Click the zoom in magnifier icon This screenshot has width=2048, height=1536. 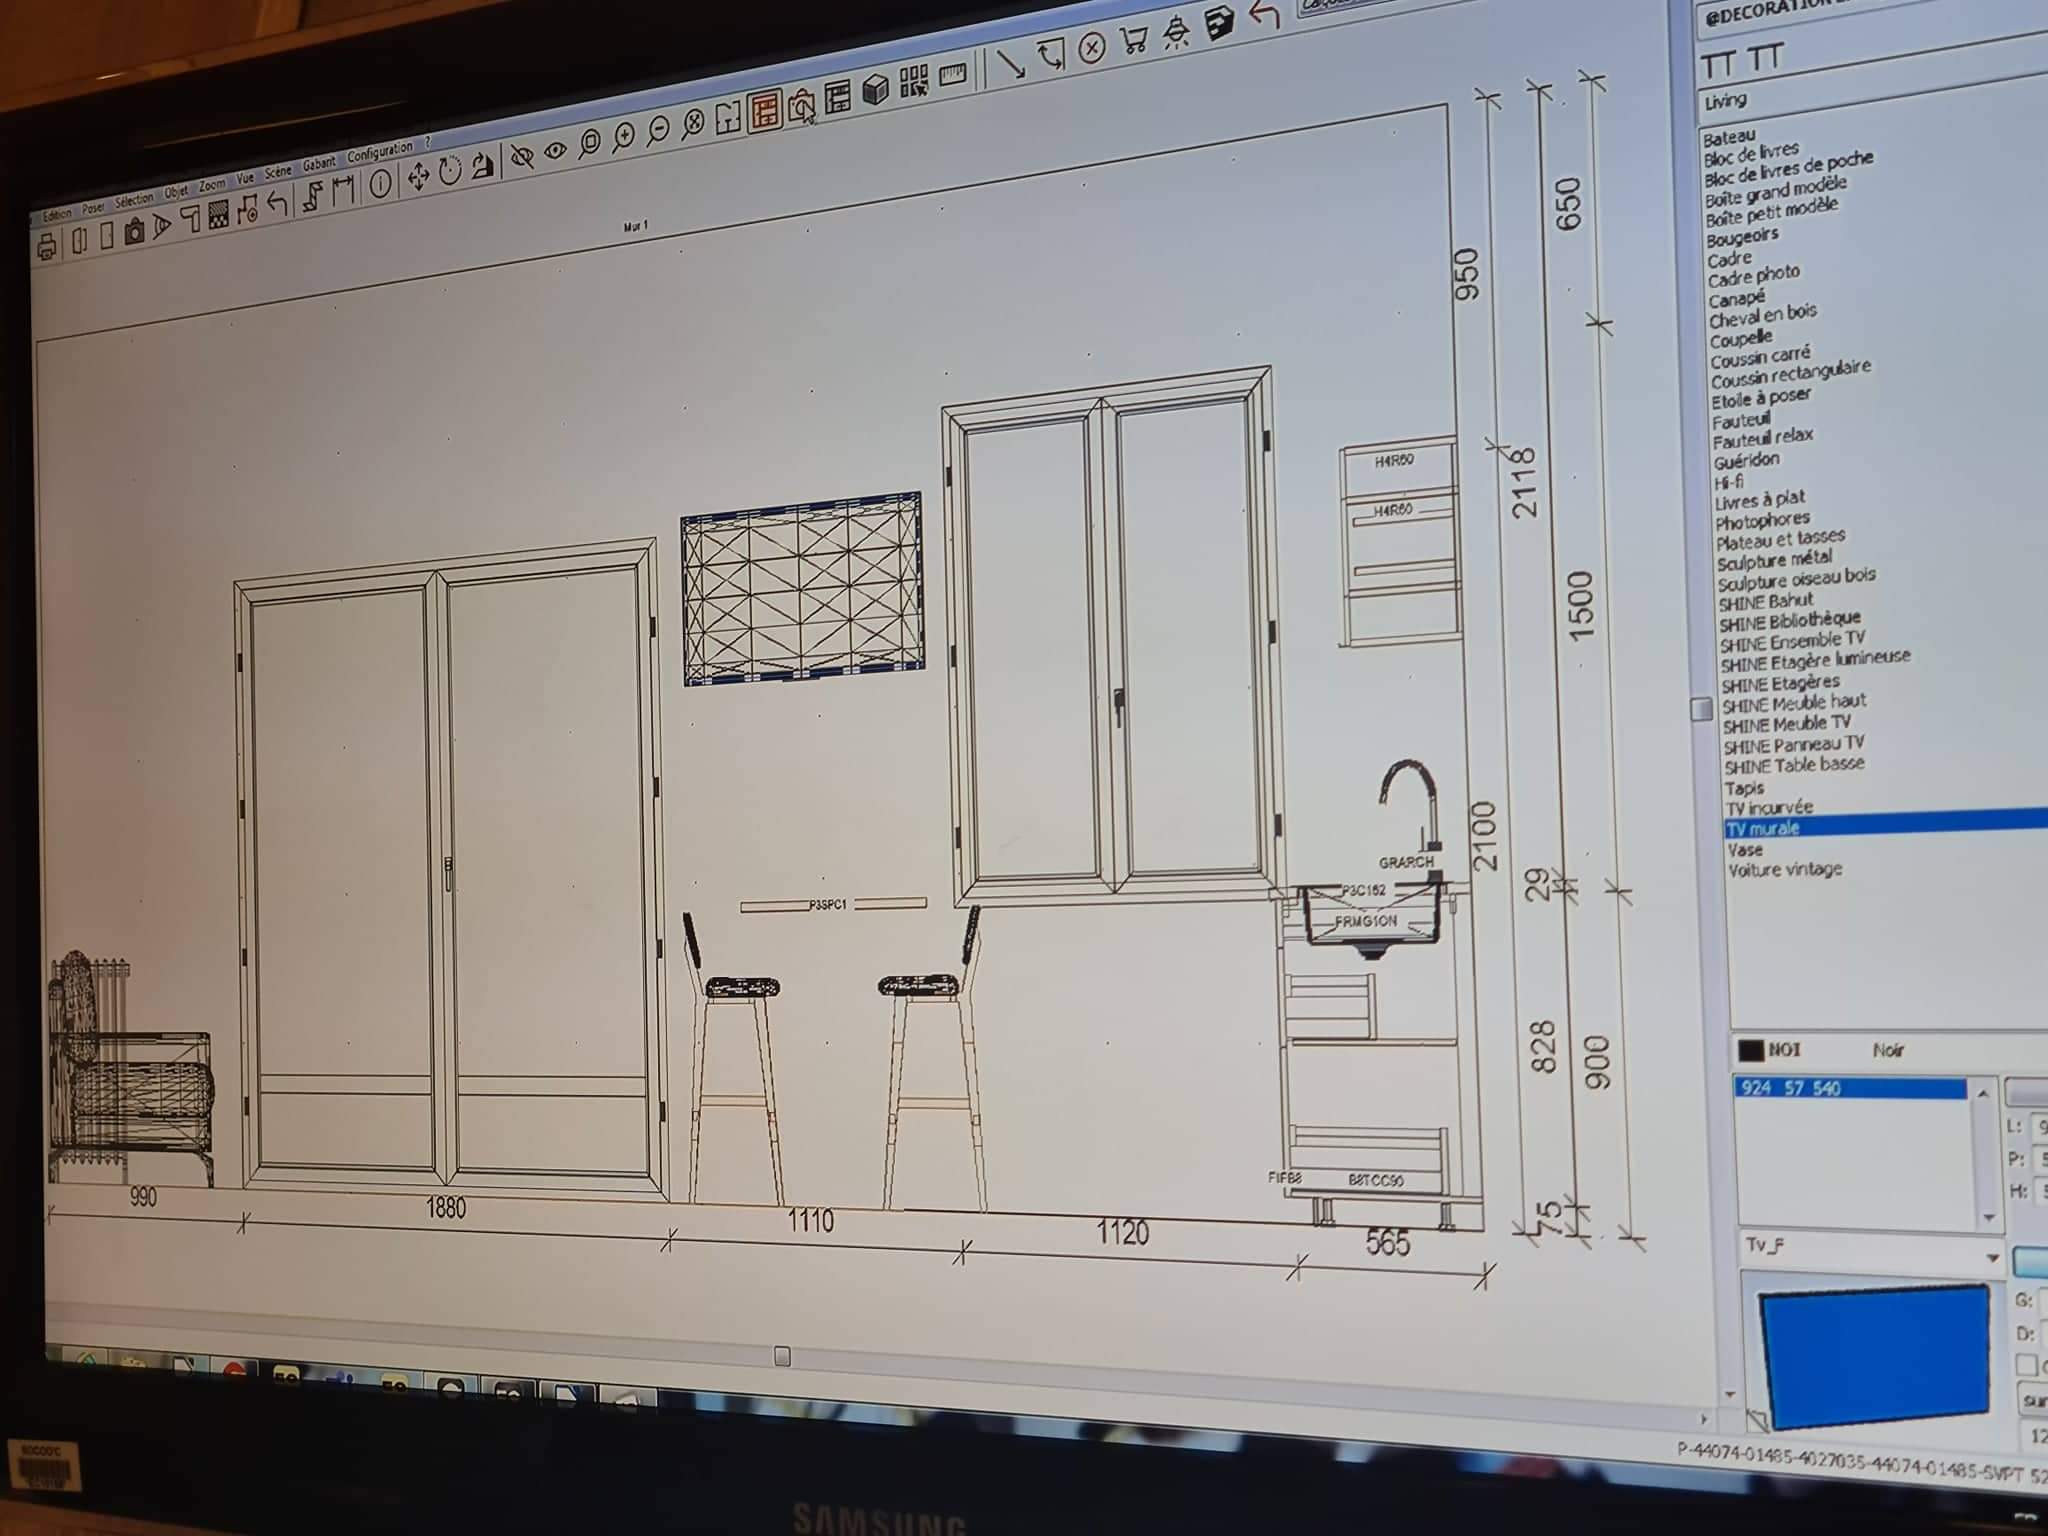tap(623, 136)
